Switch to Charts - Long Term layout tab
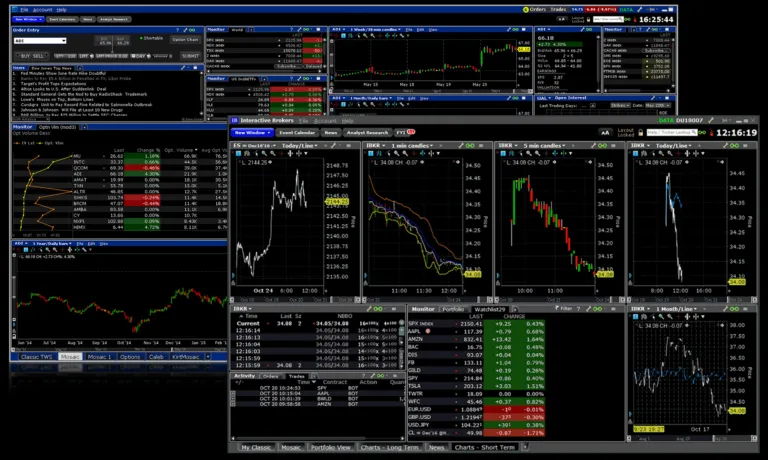This screenshot has width=768, height=460. [389, 447]
